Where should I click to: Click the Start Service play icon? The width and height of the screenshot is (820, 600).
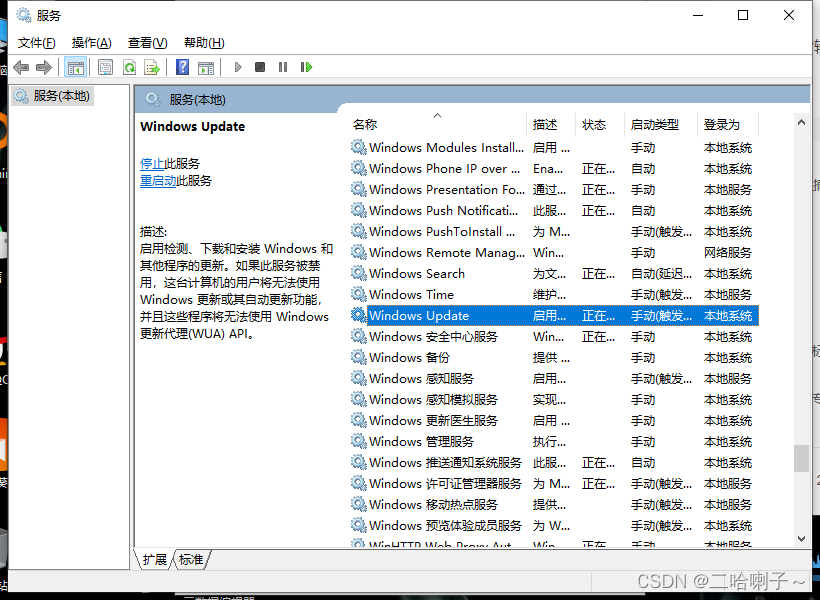(x=238, y=67)
